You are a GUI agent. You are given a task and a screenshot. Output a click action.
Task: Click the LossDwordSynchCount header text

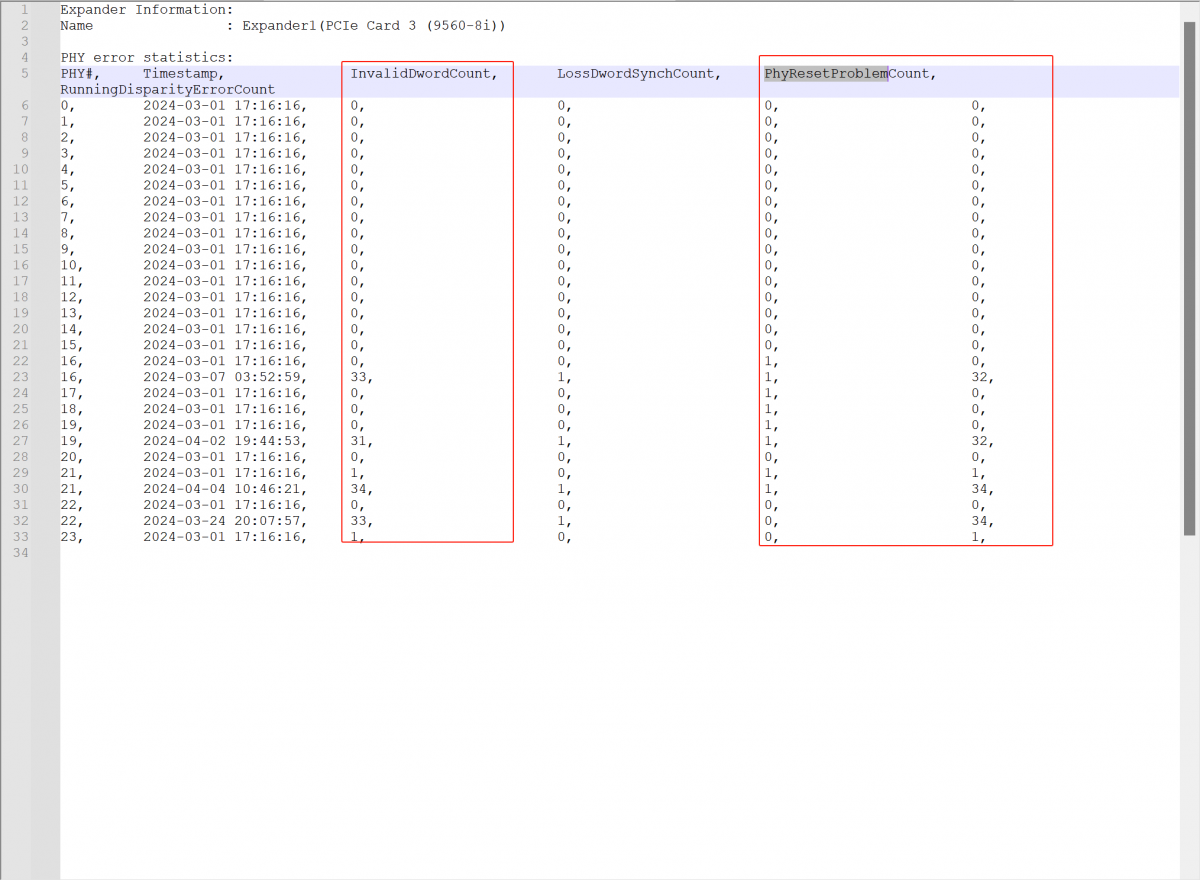[x=638, y=74]
